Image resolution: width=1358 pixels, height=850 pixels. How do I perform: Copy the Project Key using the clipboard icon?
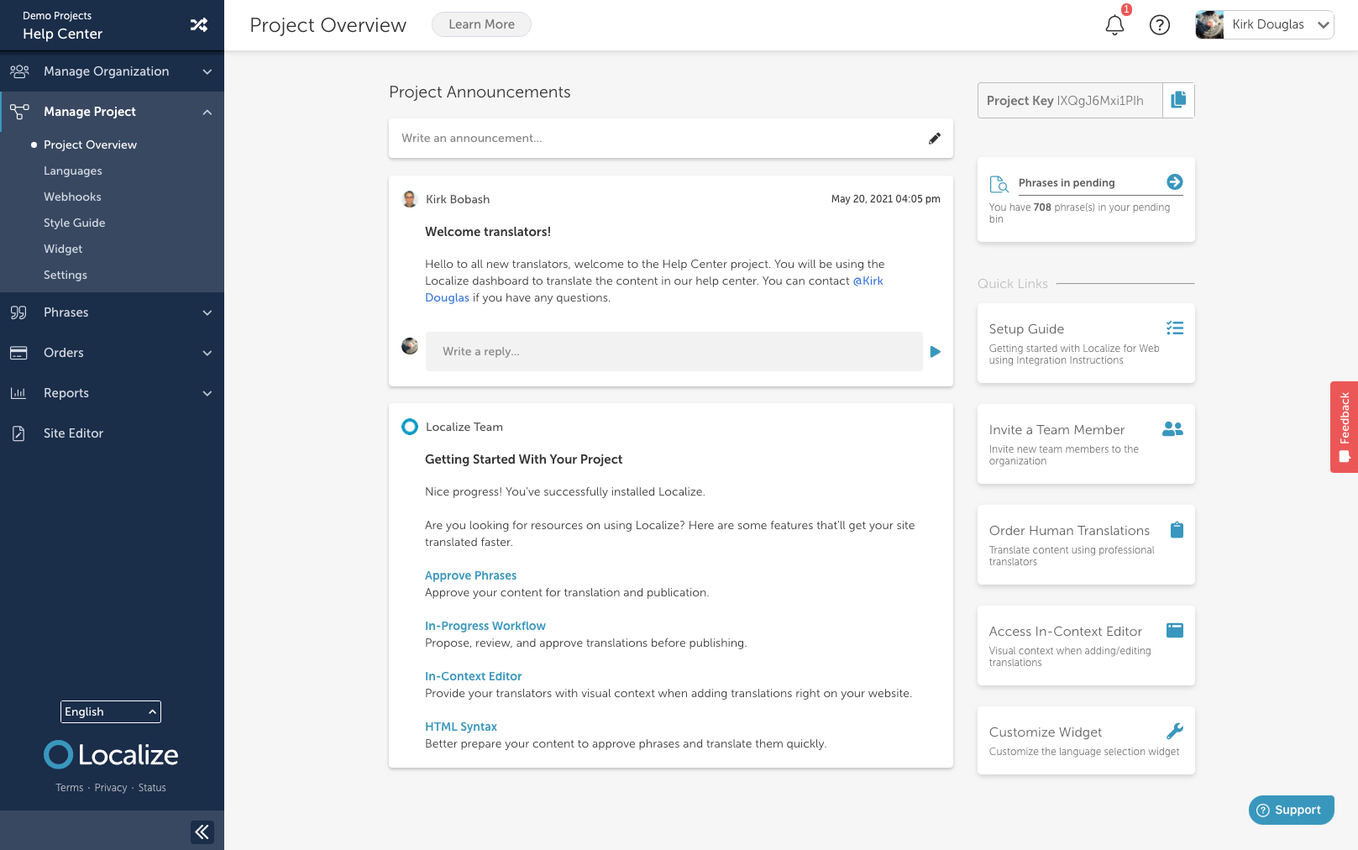[x=1177, y=100]
